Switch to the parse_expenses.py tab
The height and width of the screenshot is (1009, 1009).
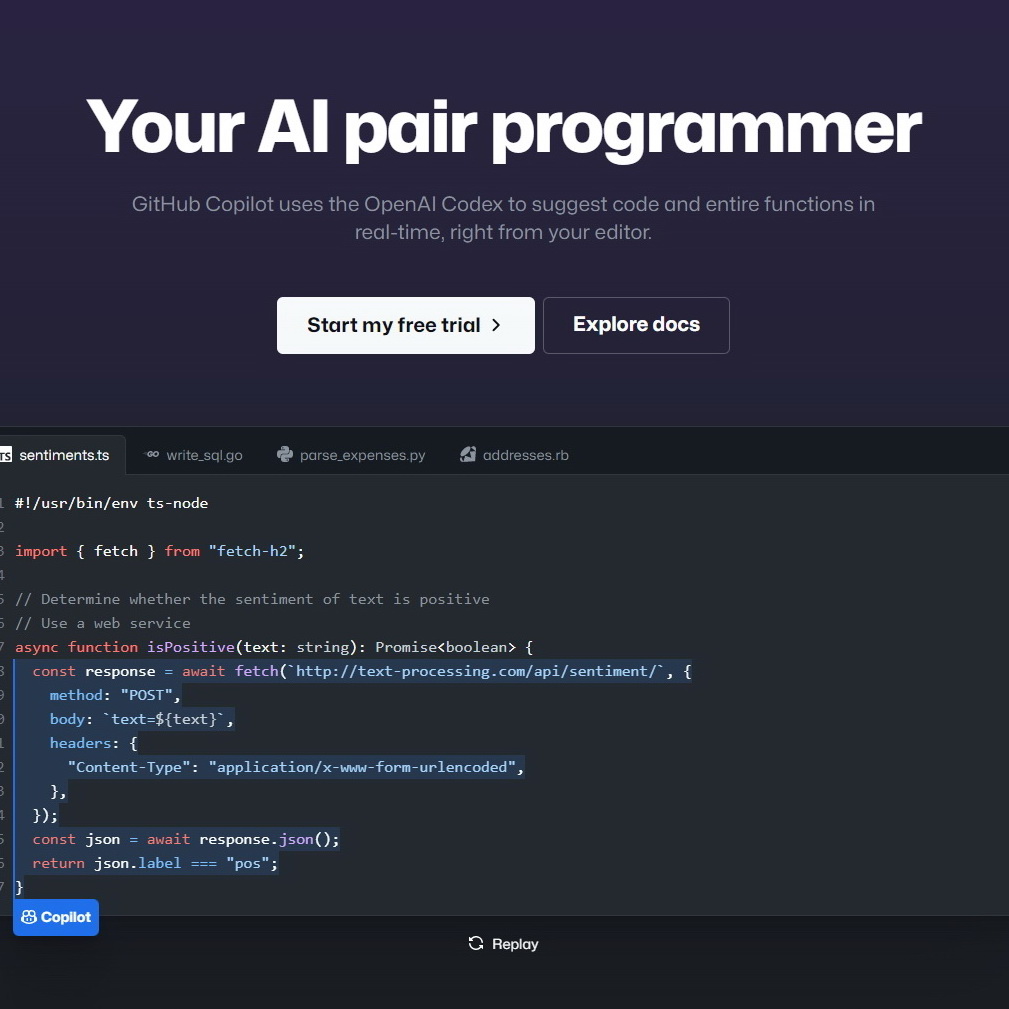click(351, 455)
